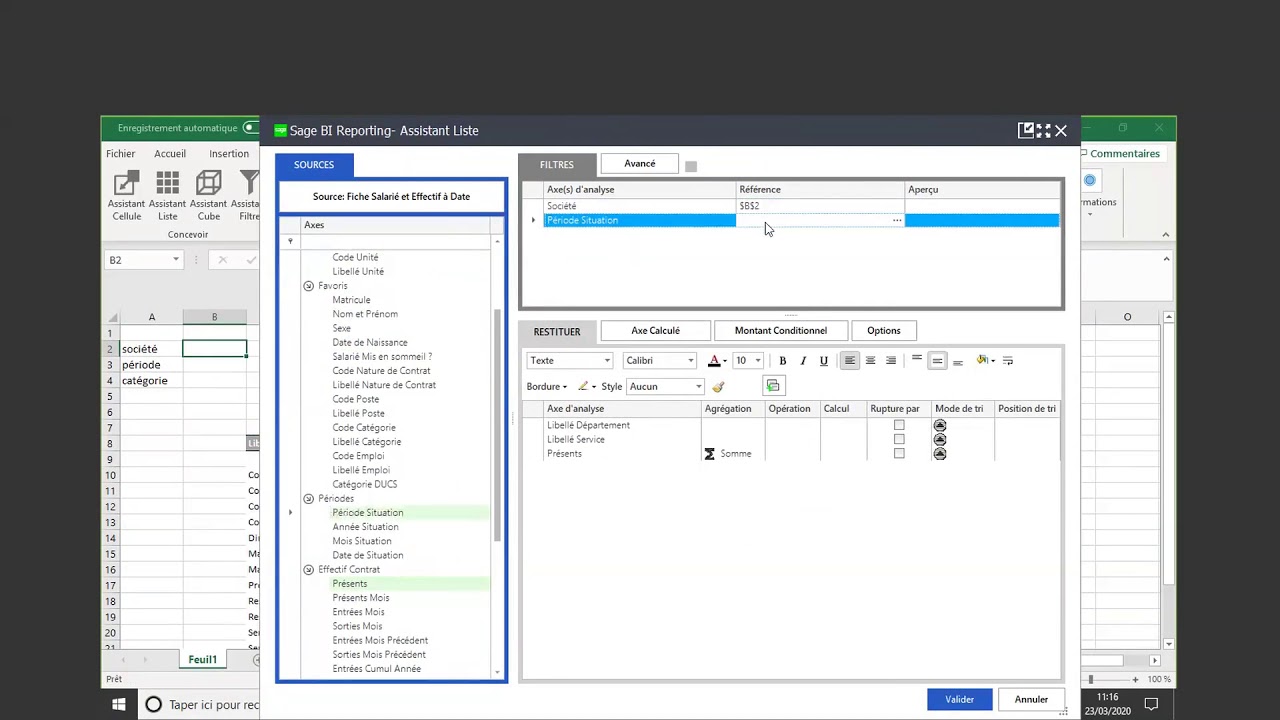This screenshot has width=1280, height=720.
Task: Click Assistant Cube icon in Excel ribbon
Action: (x=208, y=194)
